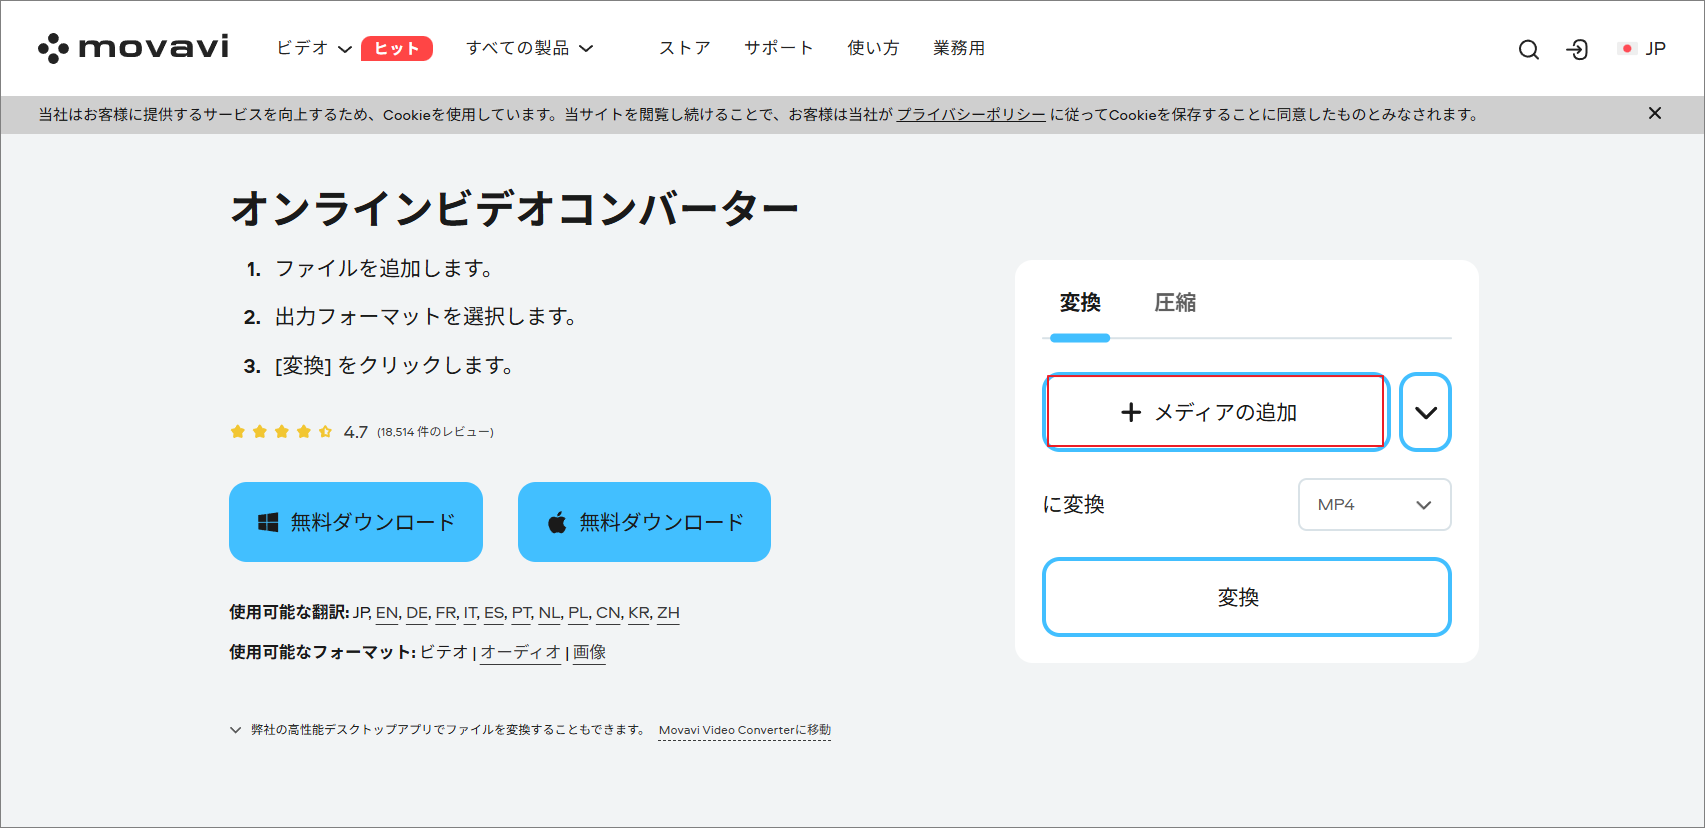Expand the desktop app note chevron
1705x828 pixels.
pyautogui.click(x=235, y=730)
